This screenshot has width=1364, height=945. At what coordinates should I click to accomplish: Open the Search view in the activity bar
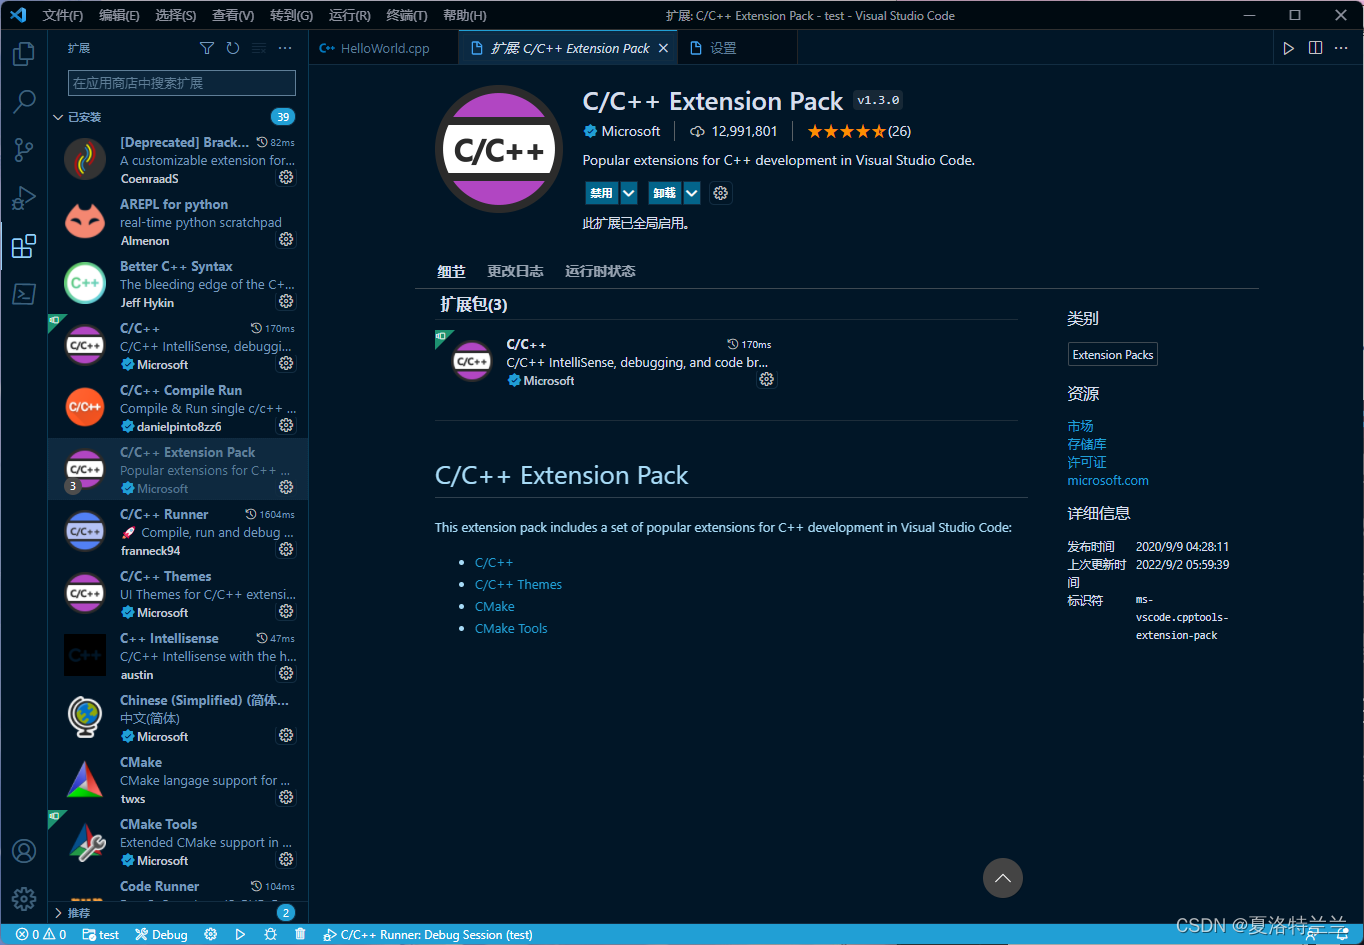point(24,101)
